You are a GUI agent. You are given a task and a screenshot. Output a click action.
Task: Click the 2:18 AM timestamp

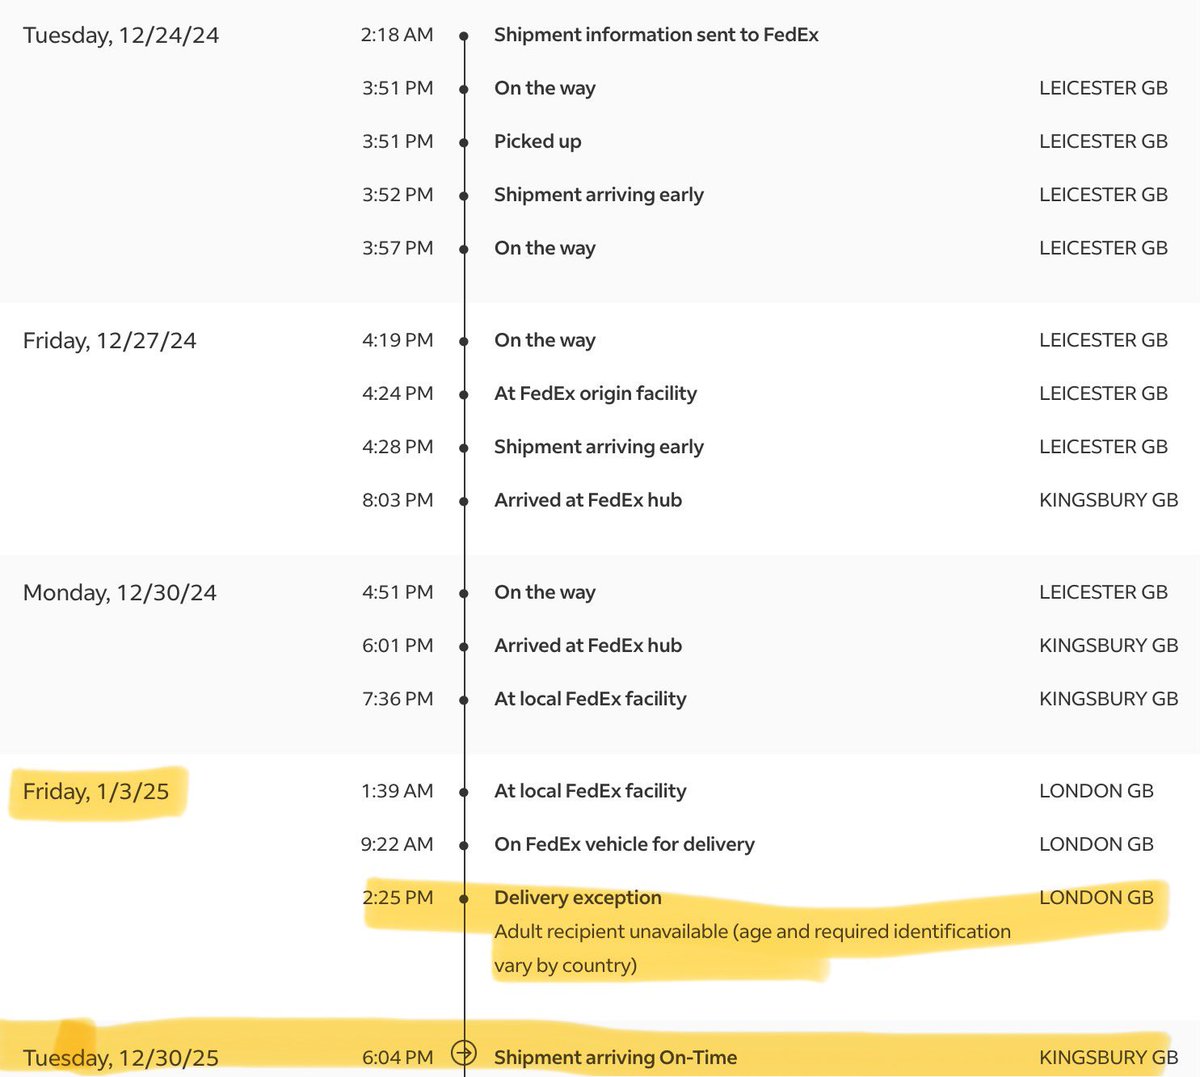[x=397, y=35]
